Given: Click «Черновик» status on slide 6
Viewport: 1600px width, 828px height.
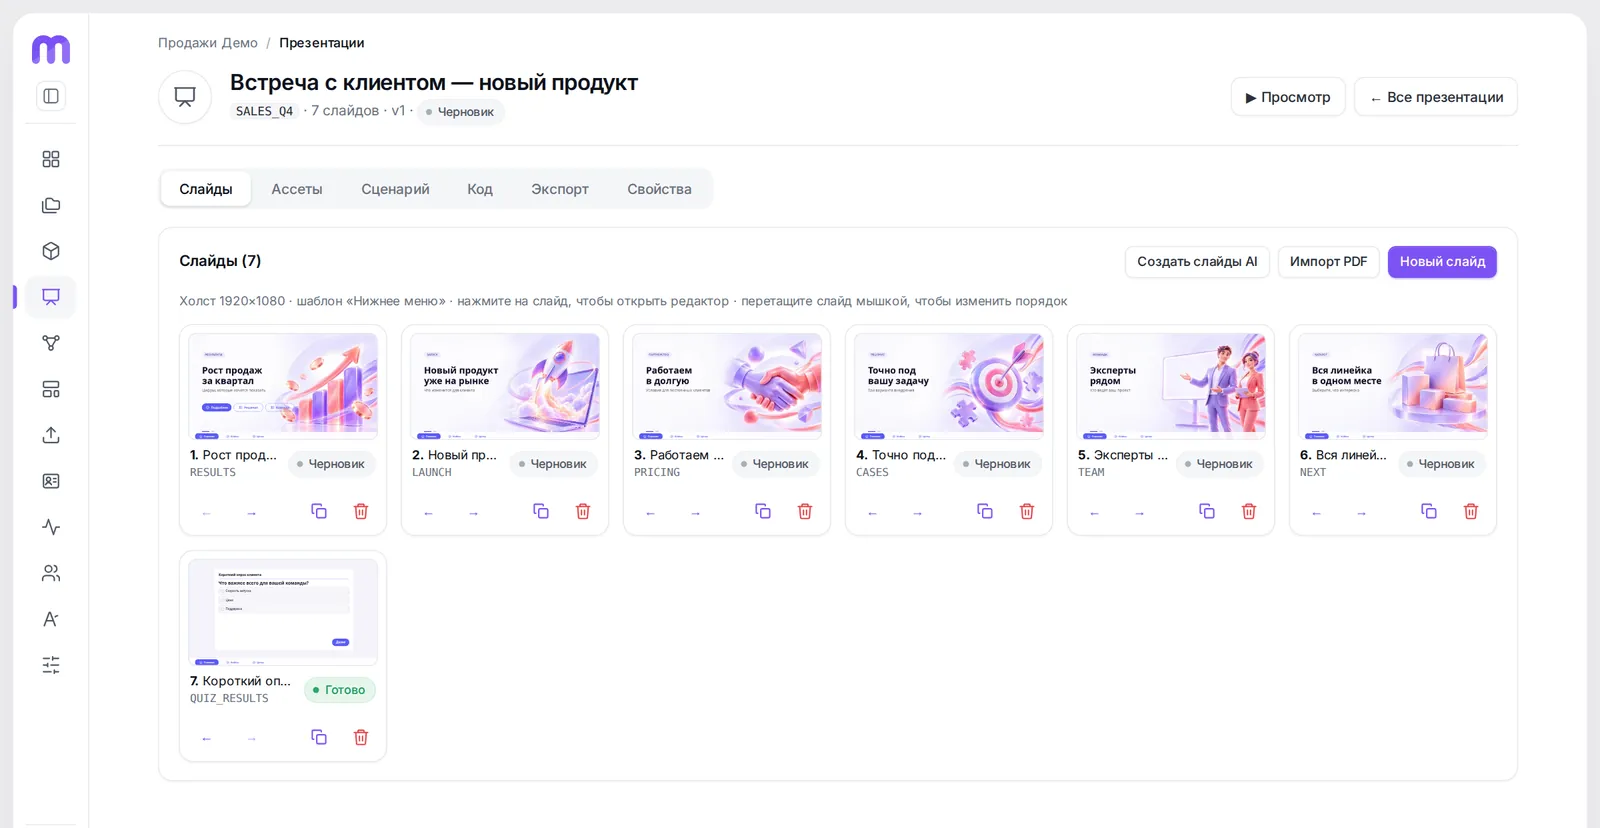Looking at the screenshot, I should [1441, 464].
